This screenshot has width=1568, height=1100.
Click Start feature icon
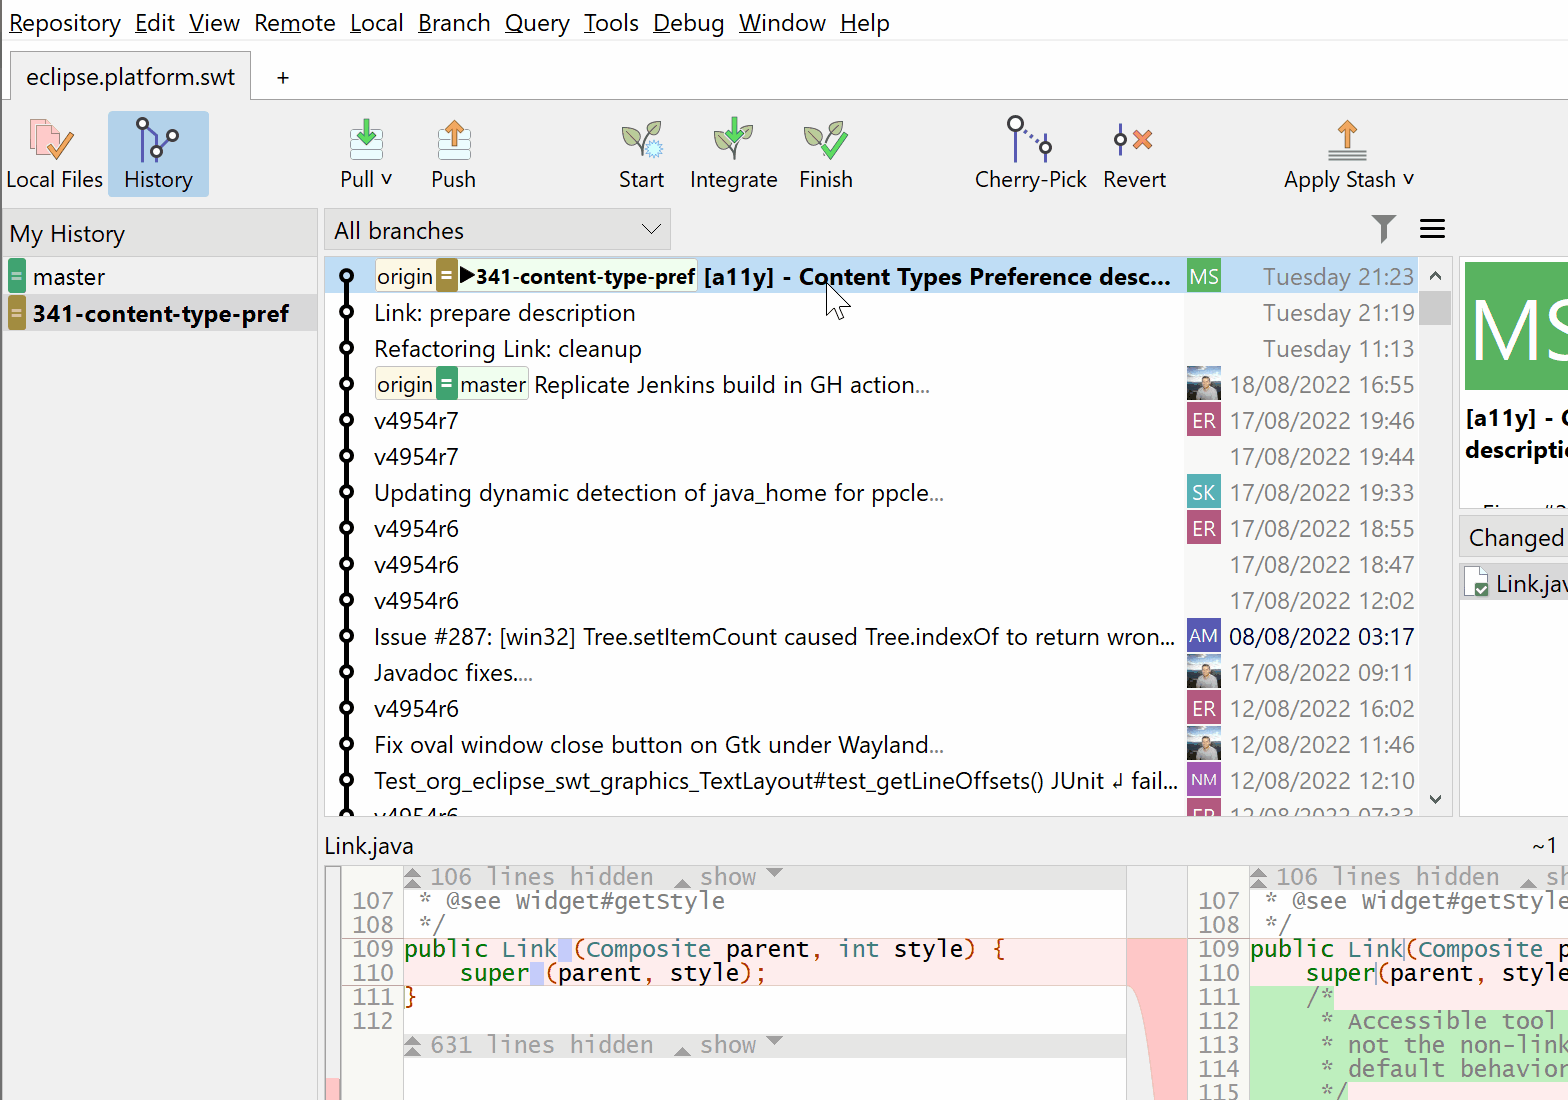641,140
